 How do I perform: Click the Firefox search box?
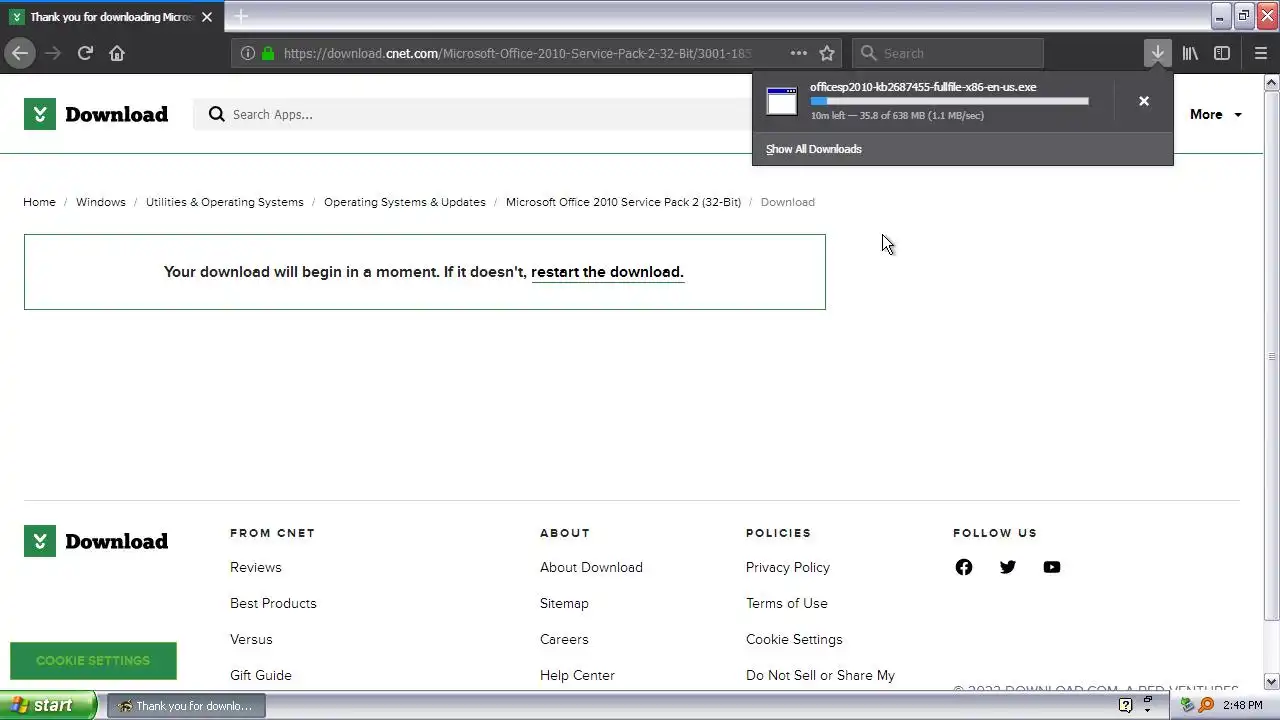[948, 53]
